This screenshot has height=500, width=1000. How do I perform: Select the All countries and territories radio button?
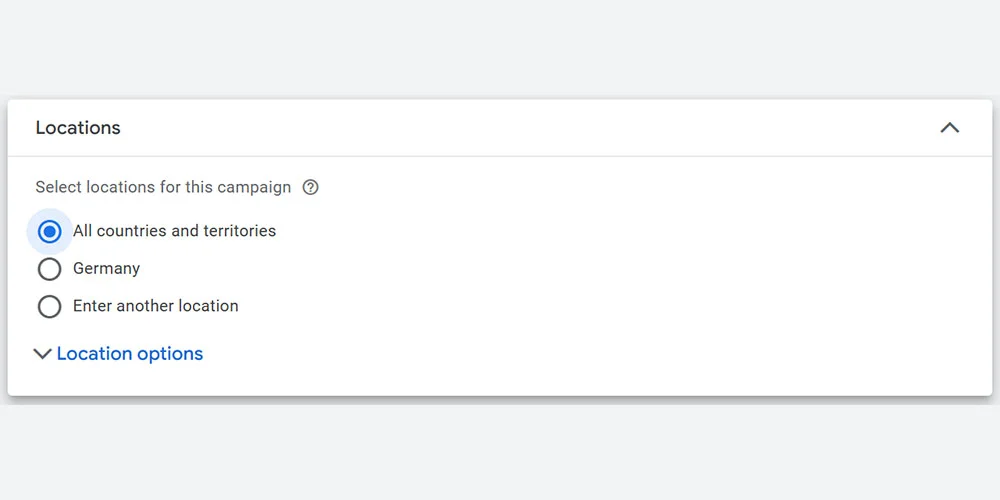click(49, 231)
